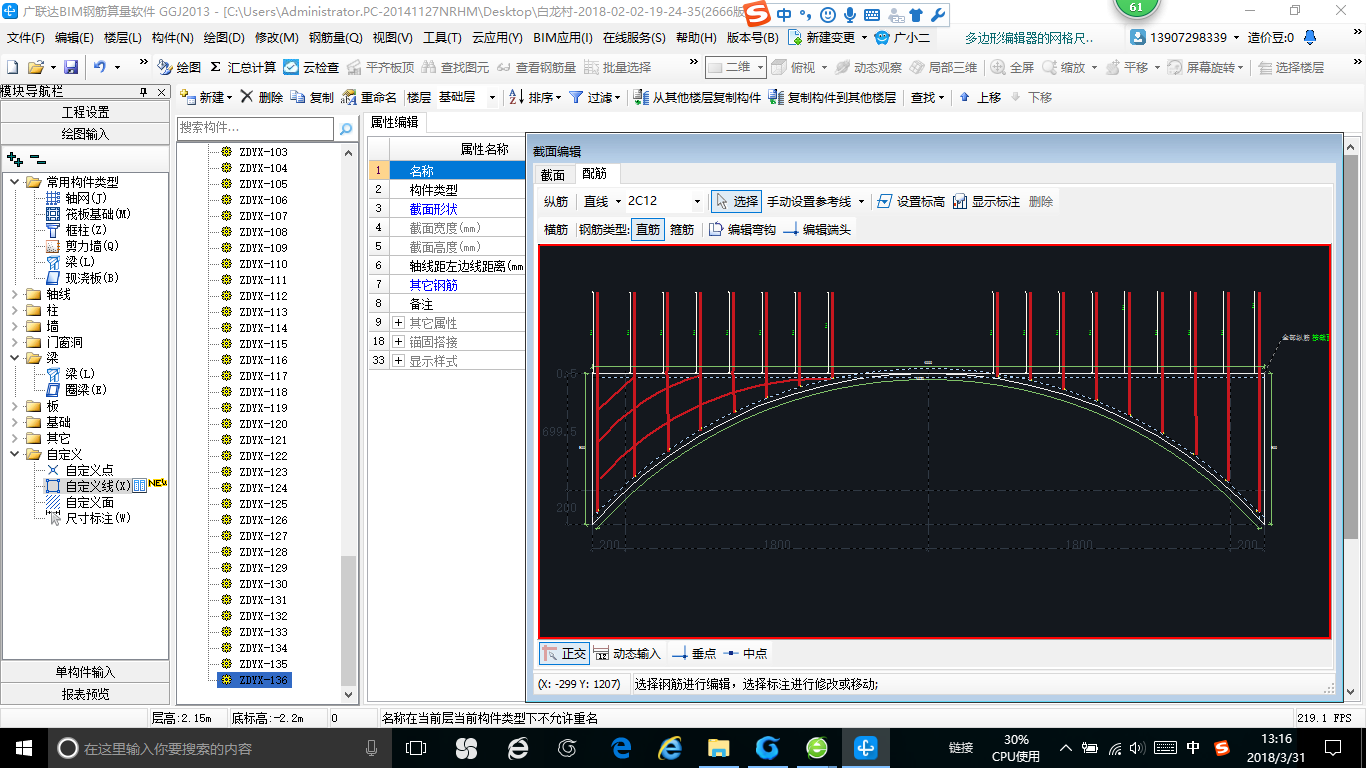Click 查找 search dropdown button

(926, 97)
